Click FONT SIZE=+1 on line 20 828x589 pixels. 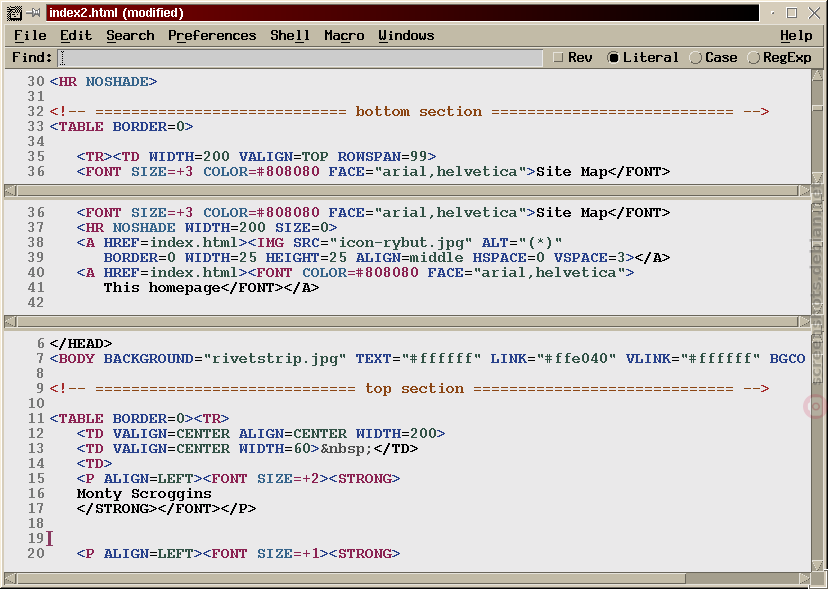266,554
